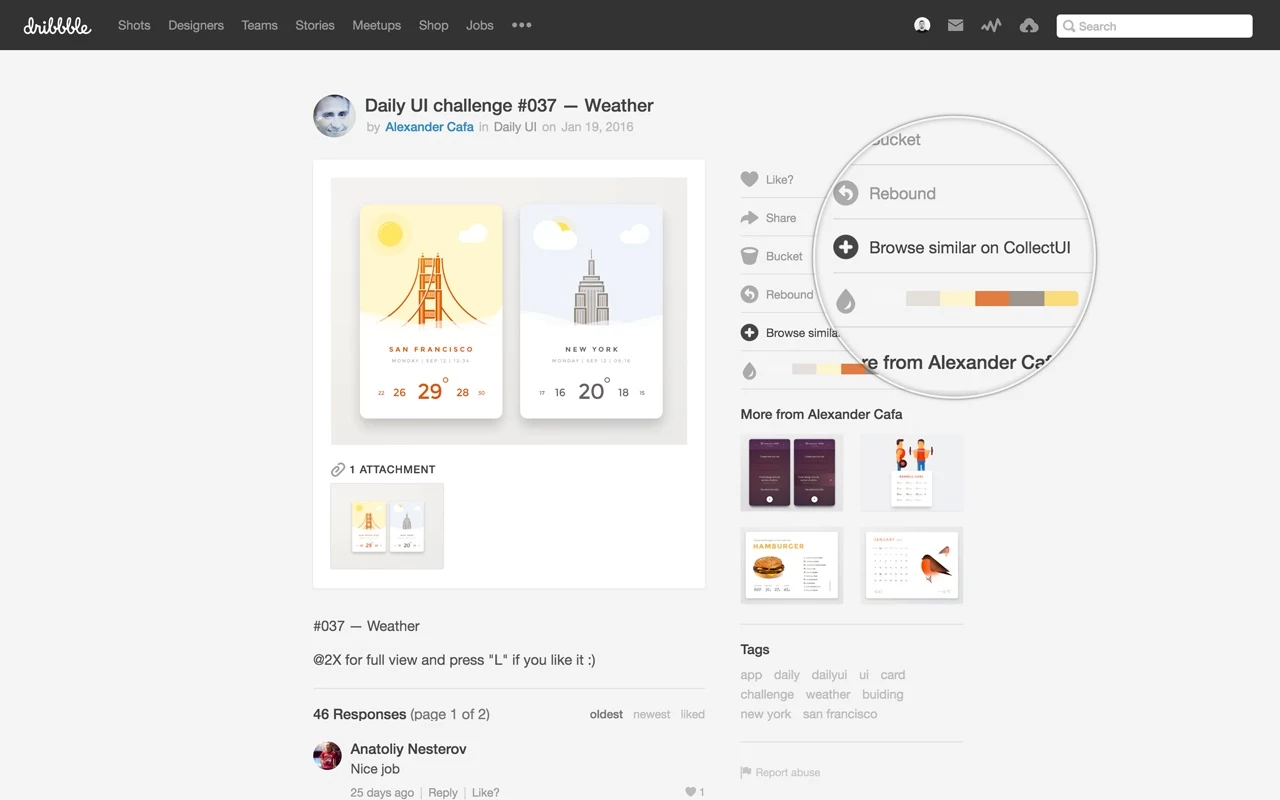Click the cloud upload icon

pos(1029,26)
